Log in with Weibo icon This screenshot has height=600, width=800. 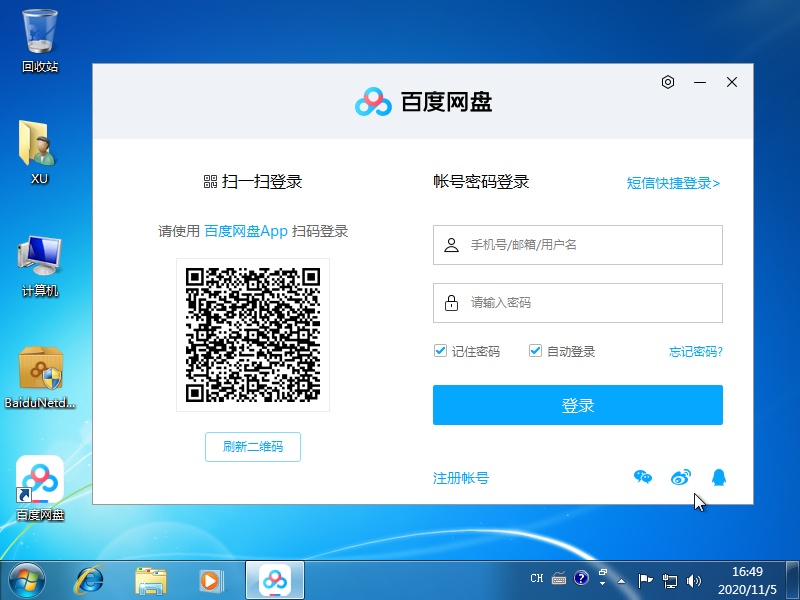coord(681,478)
